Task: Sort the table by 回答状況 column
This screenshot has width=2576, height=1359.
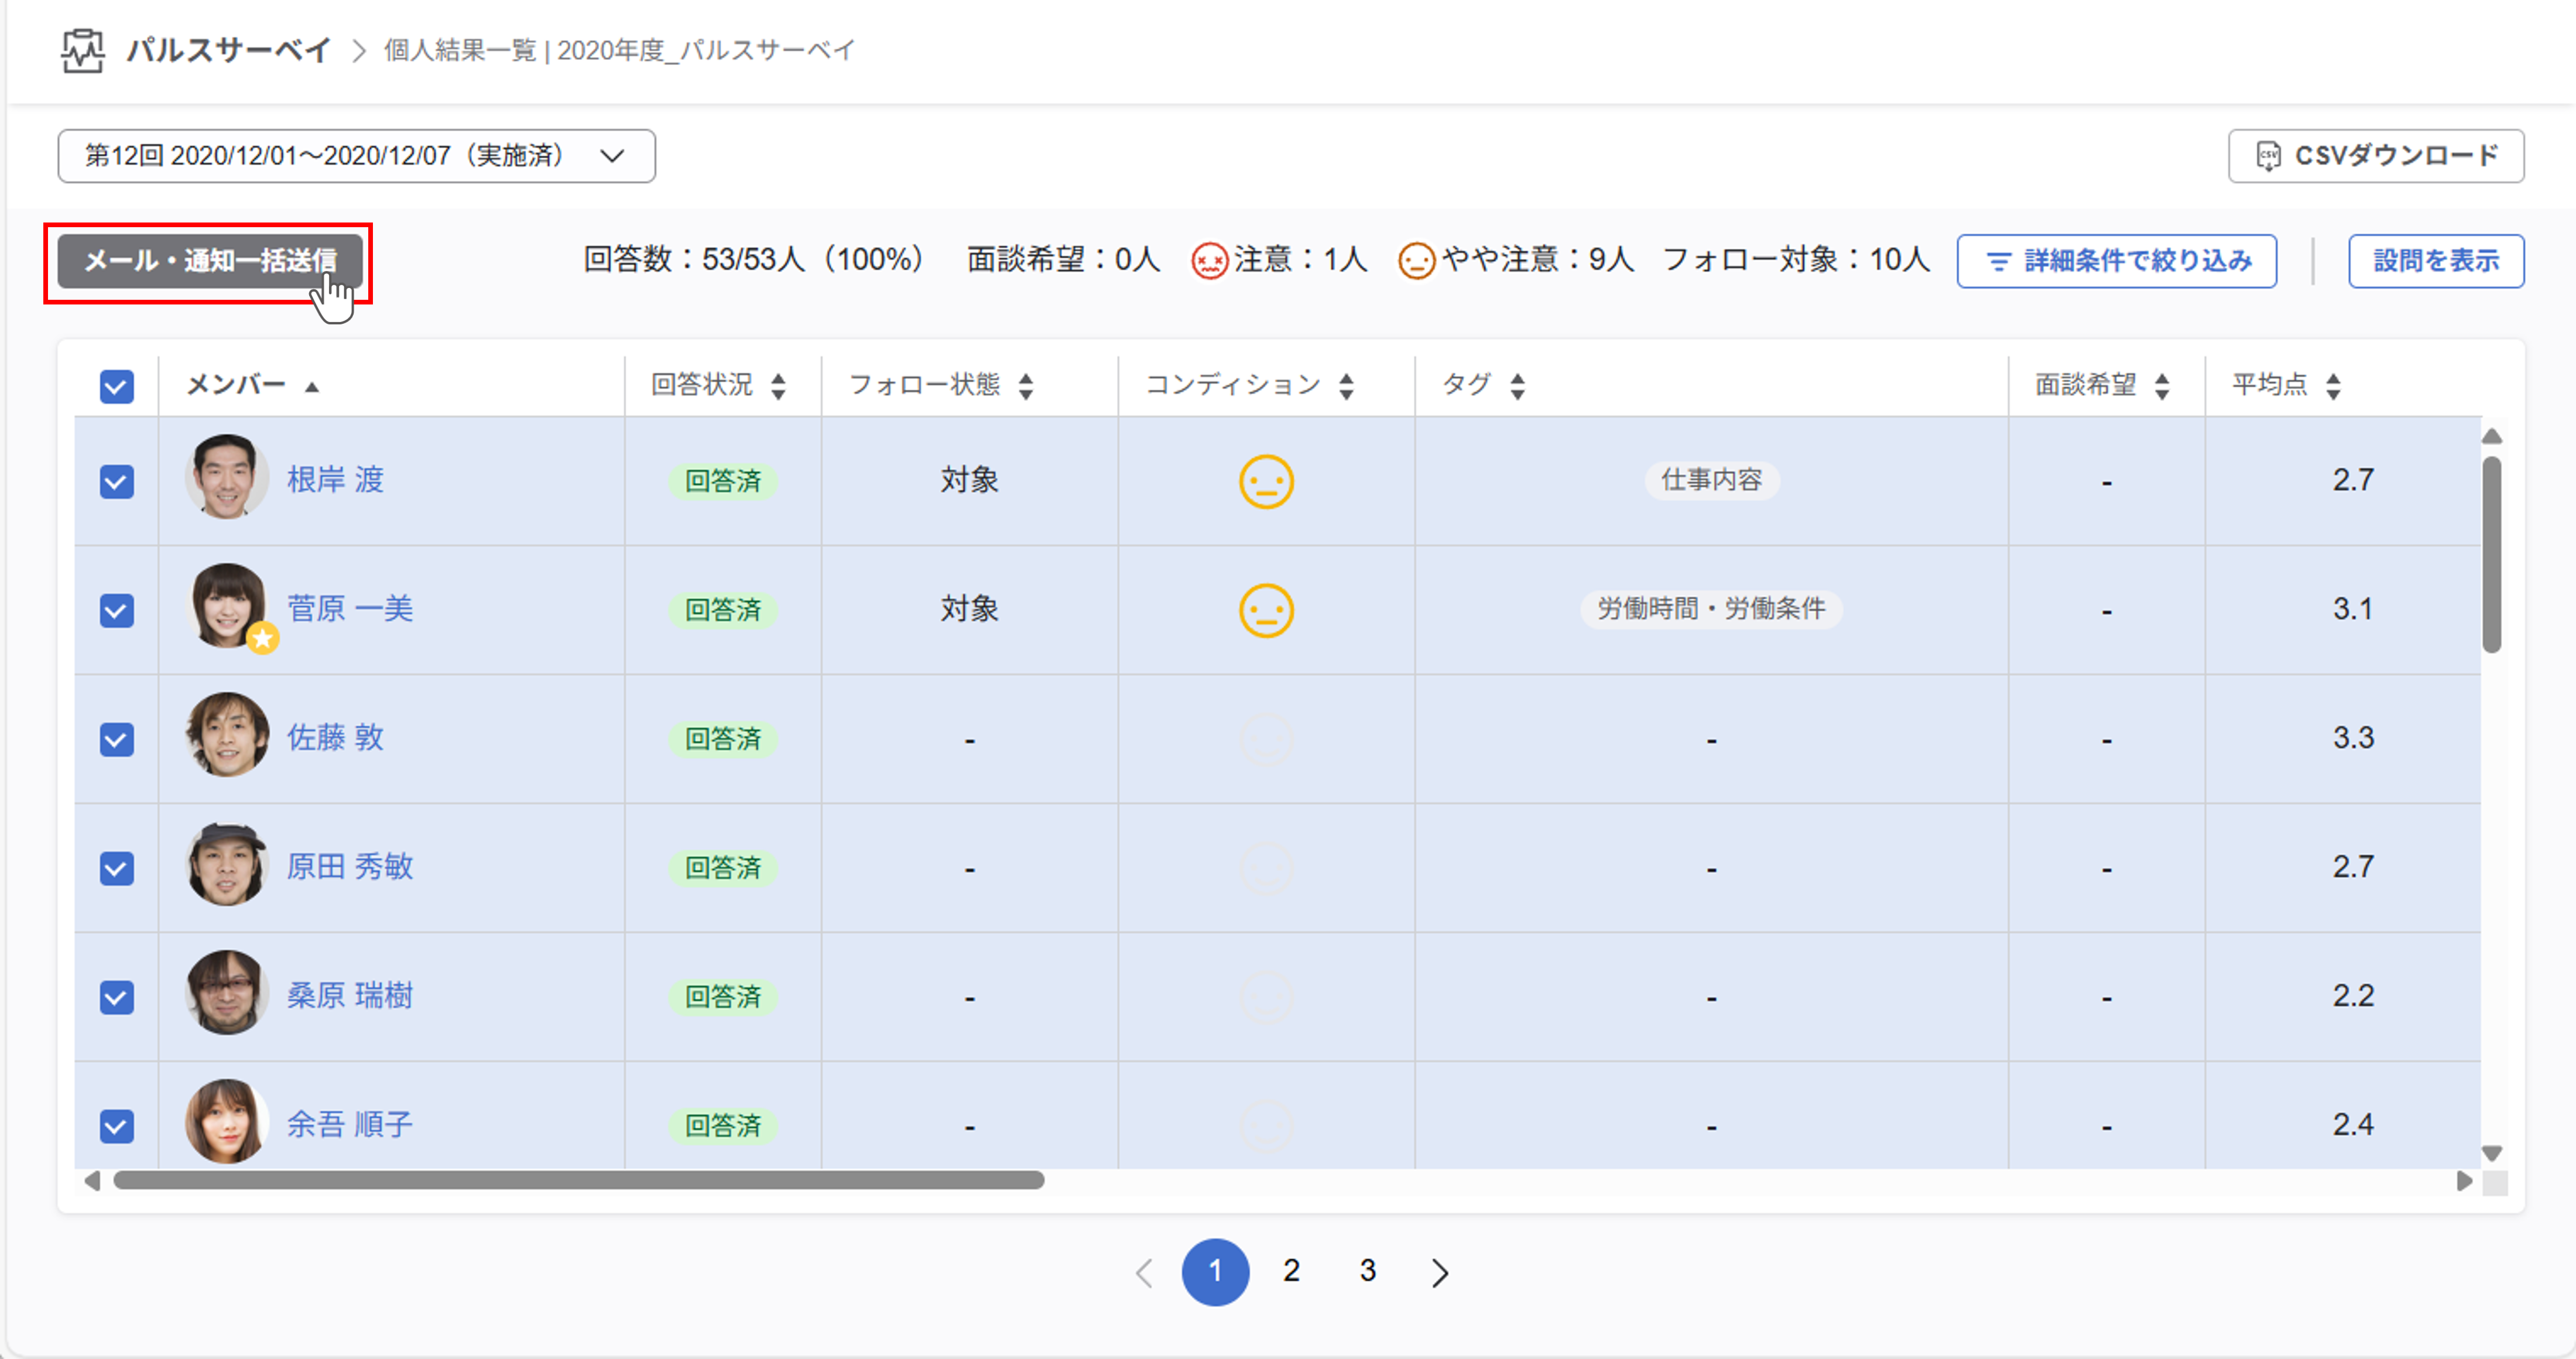Action: coord(778,385)
